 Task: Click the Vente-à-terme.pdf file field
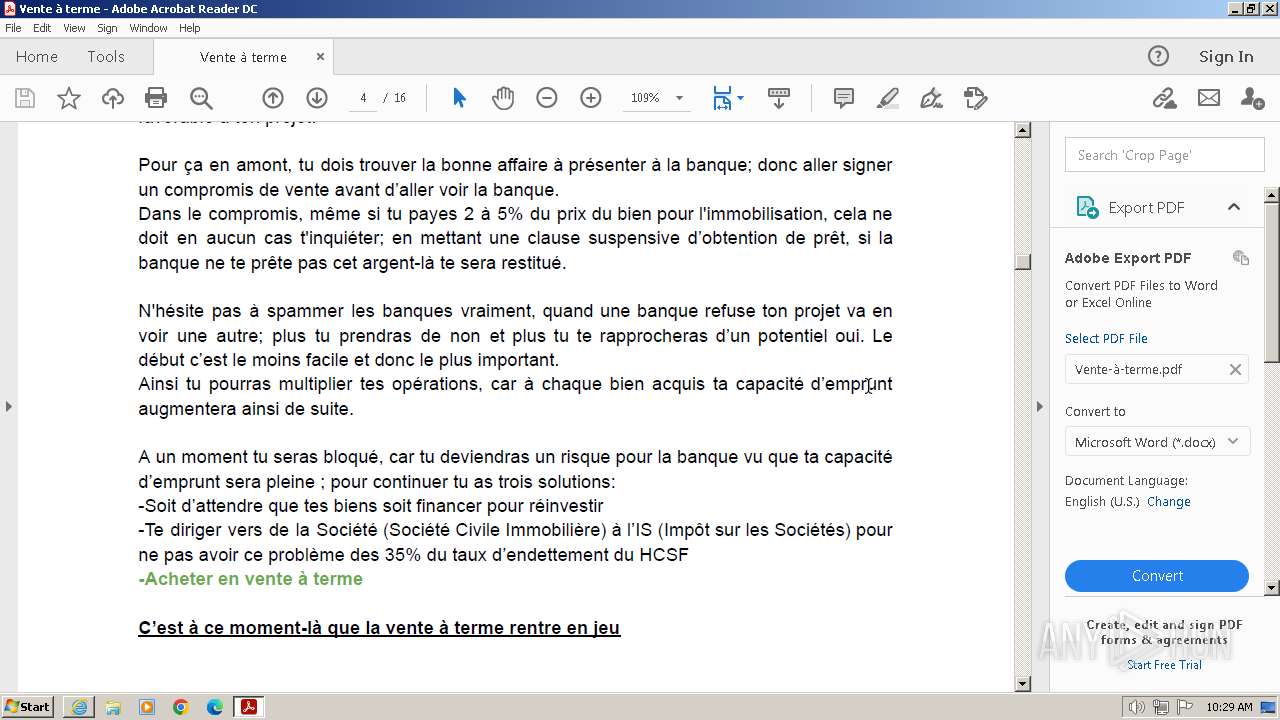(1157, 369)
